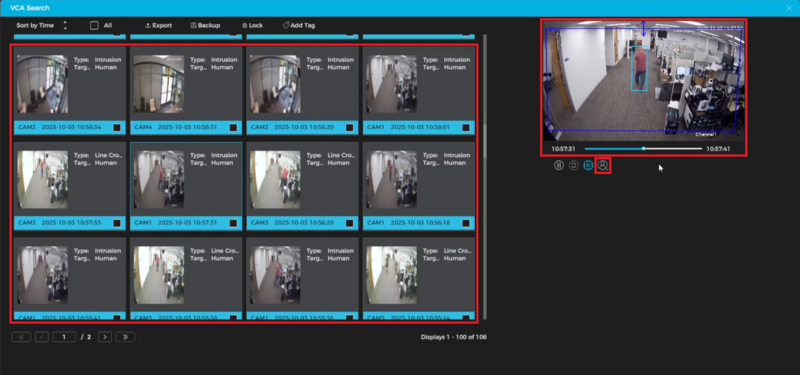Go to the next results page

pos(105,337)
